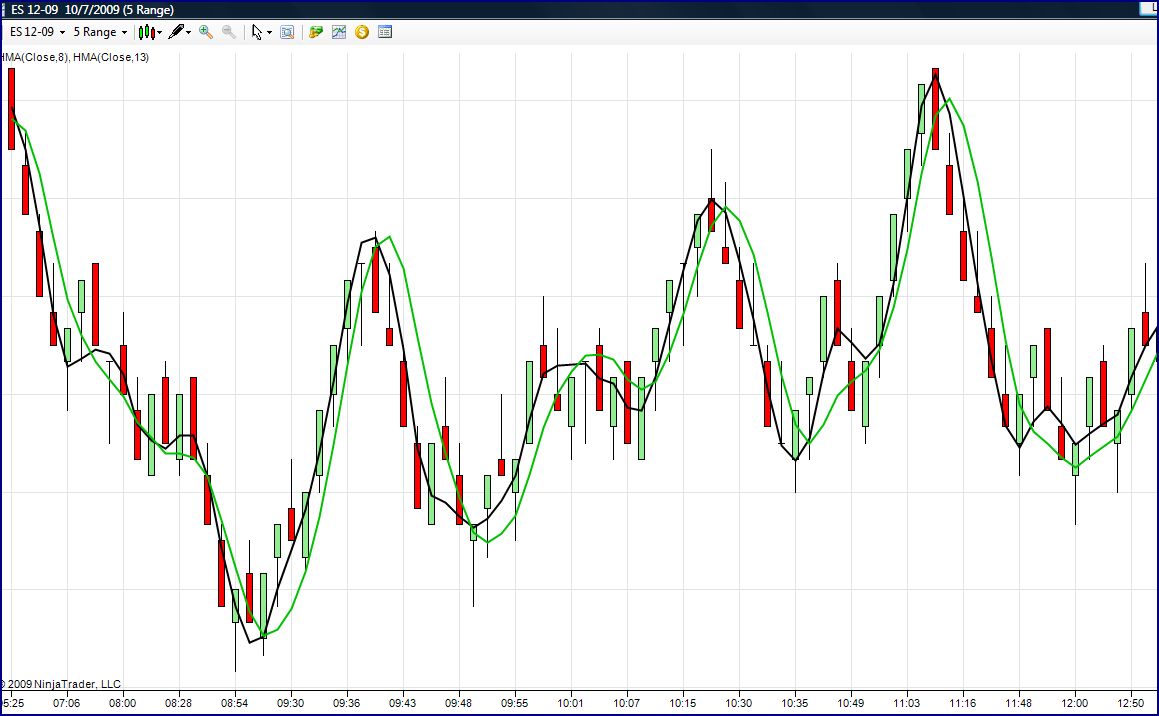Click the 08:00 time axis label
1159x716 pixels.
123,703
